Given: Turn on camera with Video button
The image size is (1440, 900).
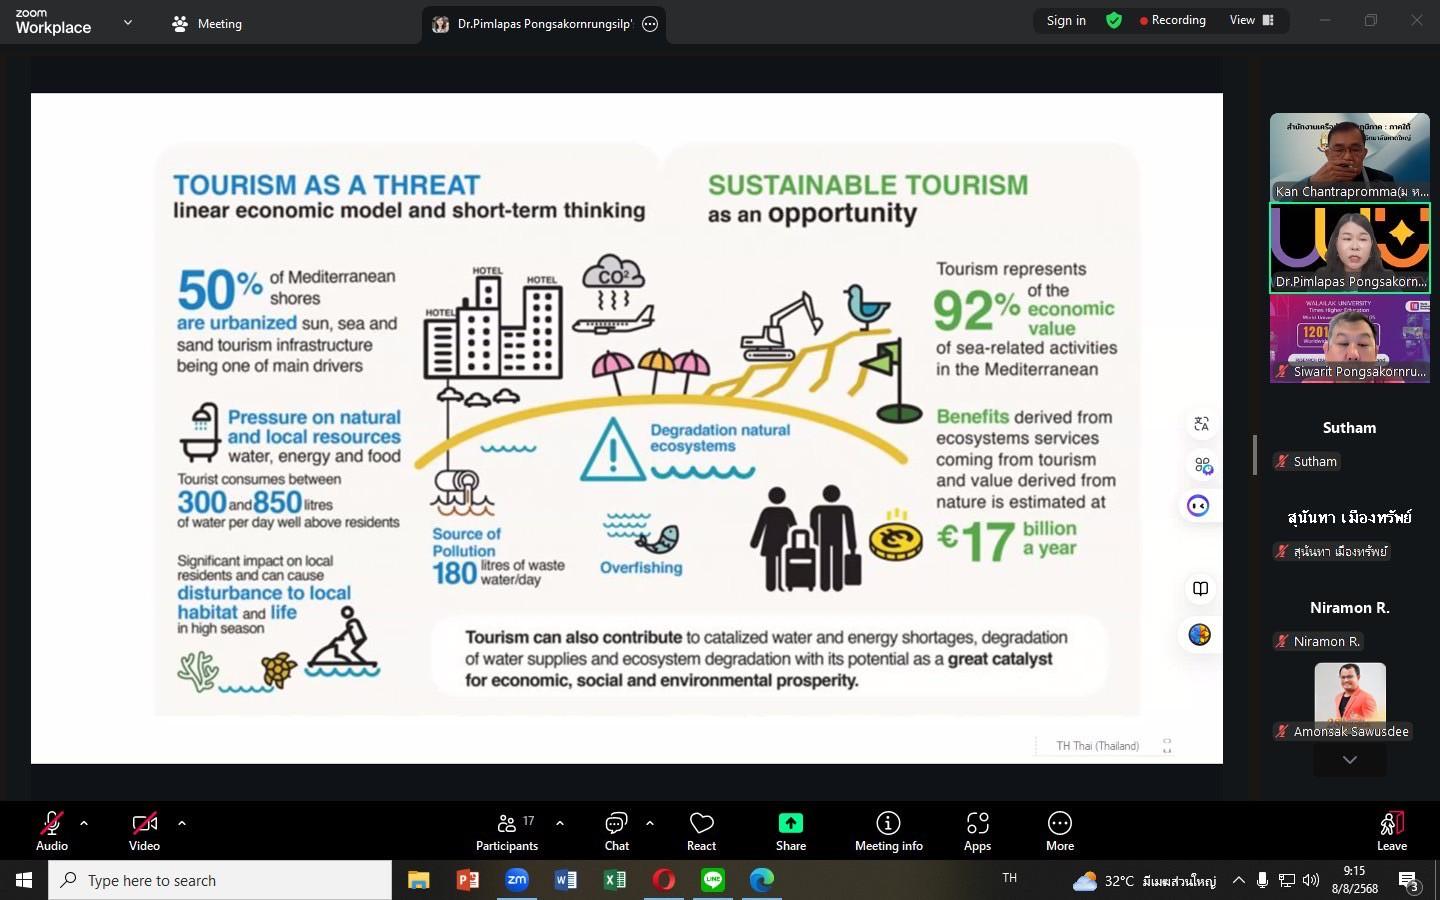Looking at the screenshot, I should 144,831.
